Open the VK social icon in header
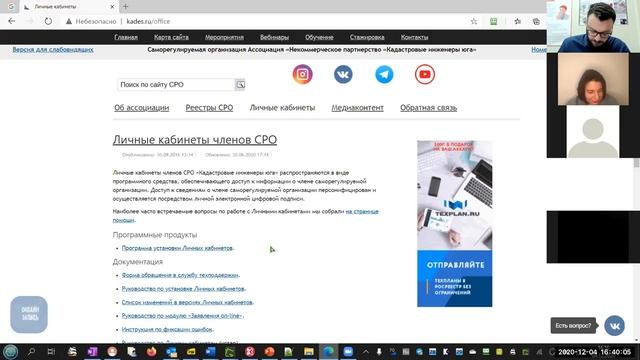The image size is (640, 360). click(x=343, y=74)
